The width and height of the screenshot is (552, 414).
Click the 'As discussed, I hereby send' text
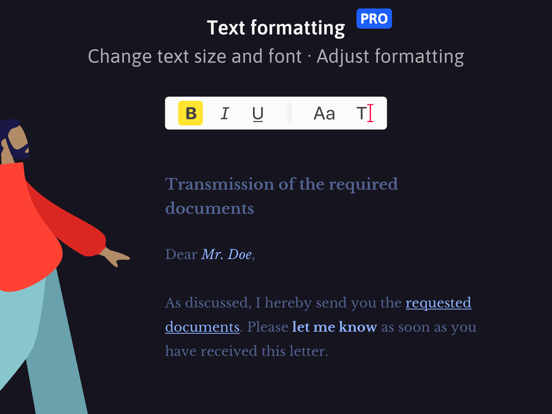pyautogui.click(x=256, y=303)
